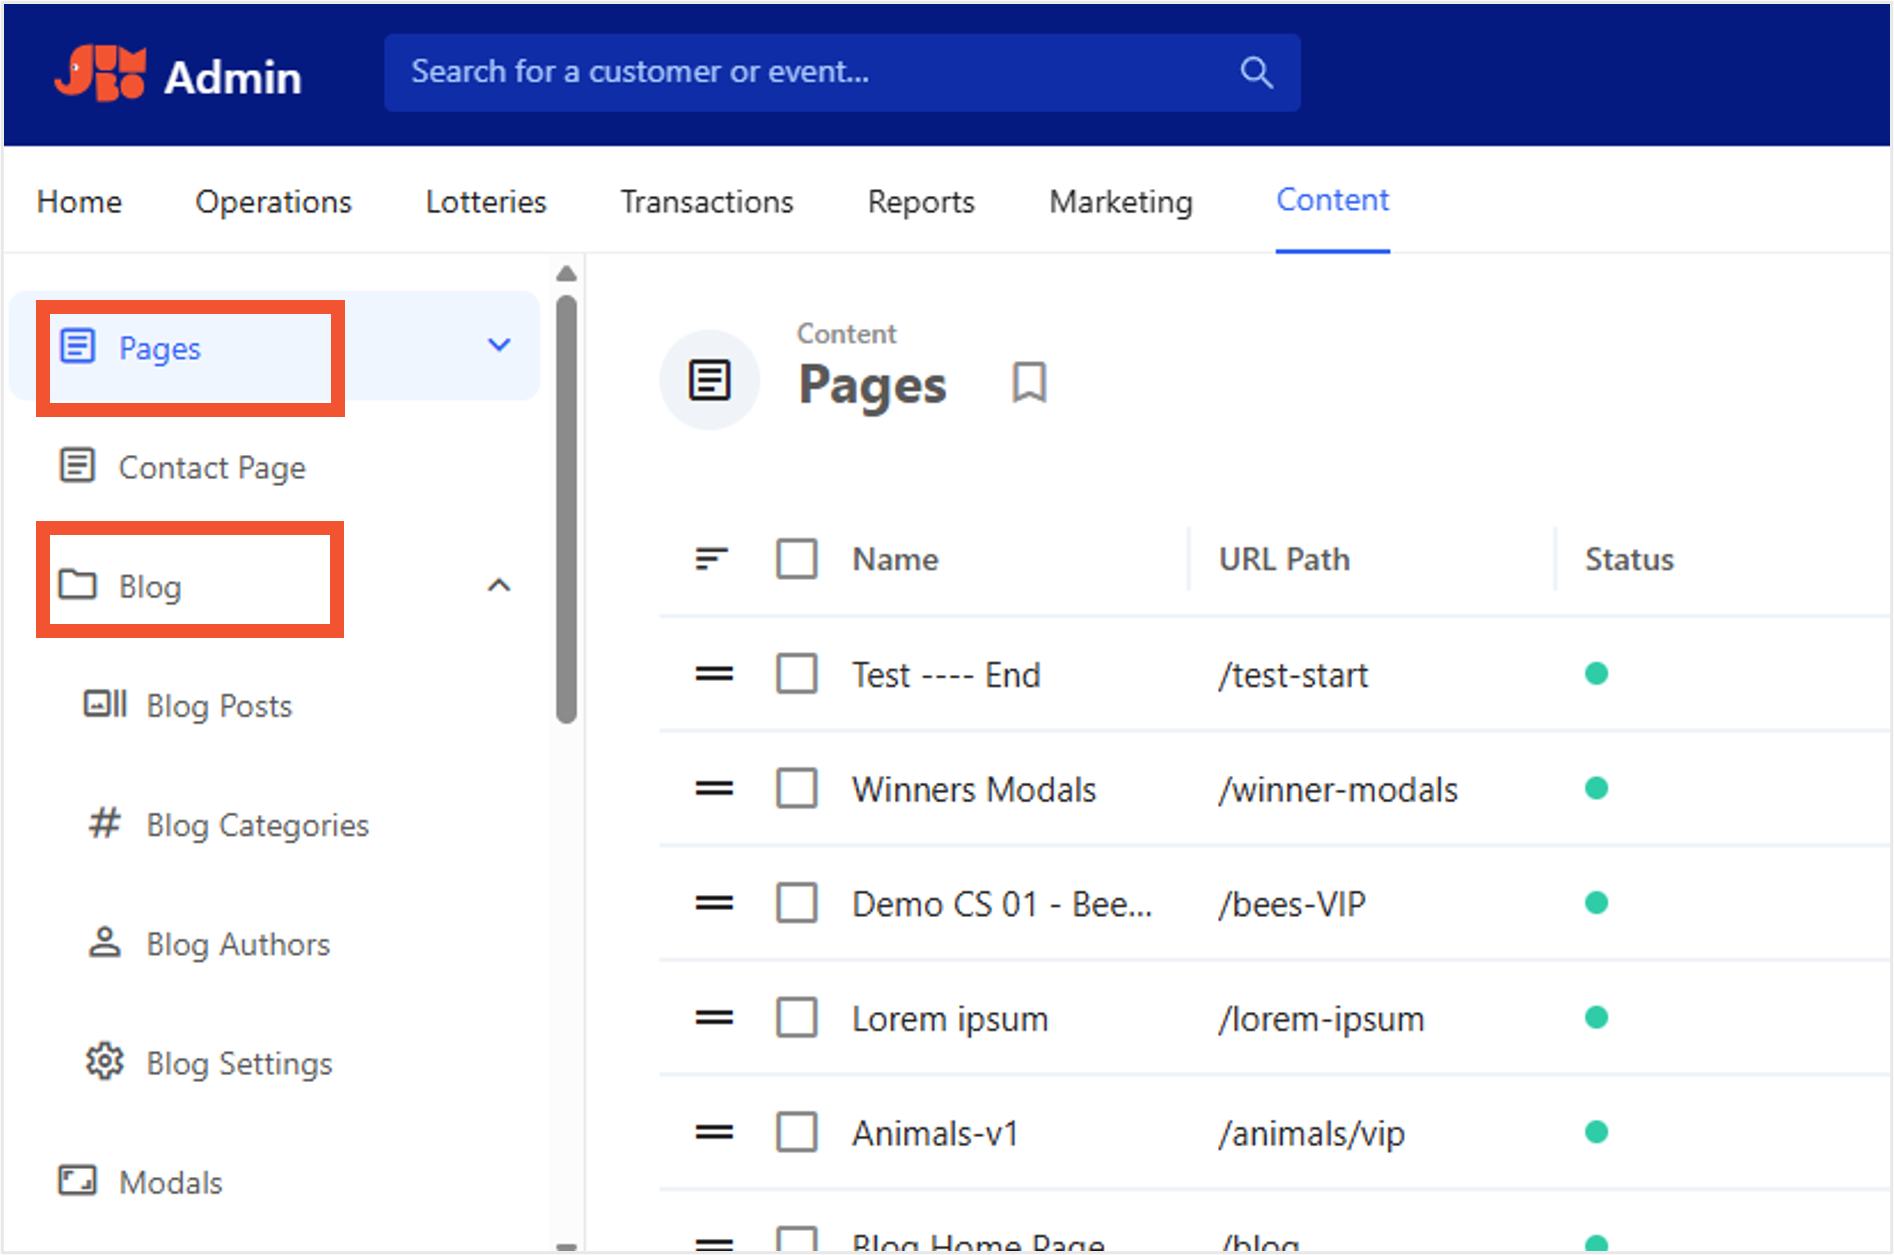Viewport: 1894px width, 1255px height.
Task: Open the Animals-v1 page entry
Action: [x=935, y=1133]
